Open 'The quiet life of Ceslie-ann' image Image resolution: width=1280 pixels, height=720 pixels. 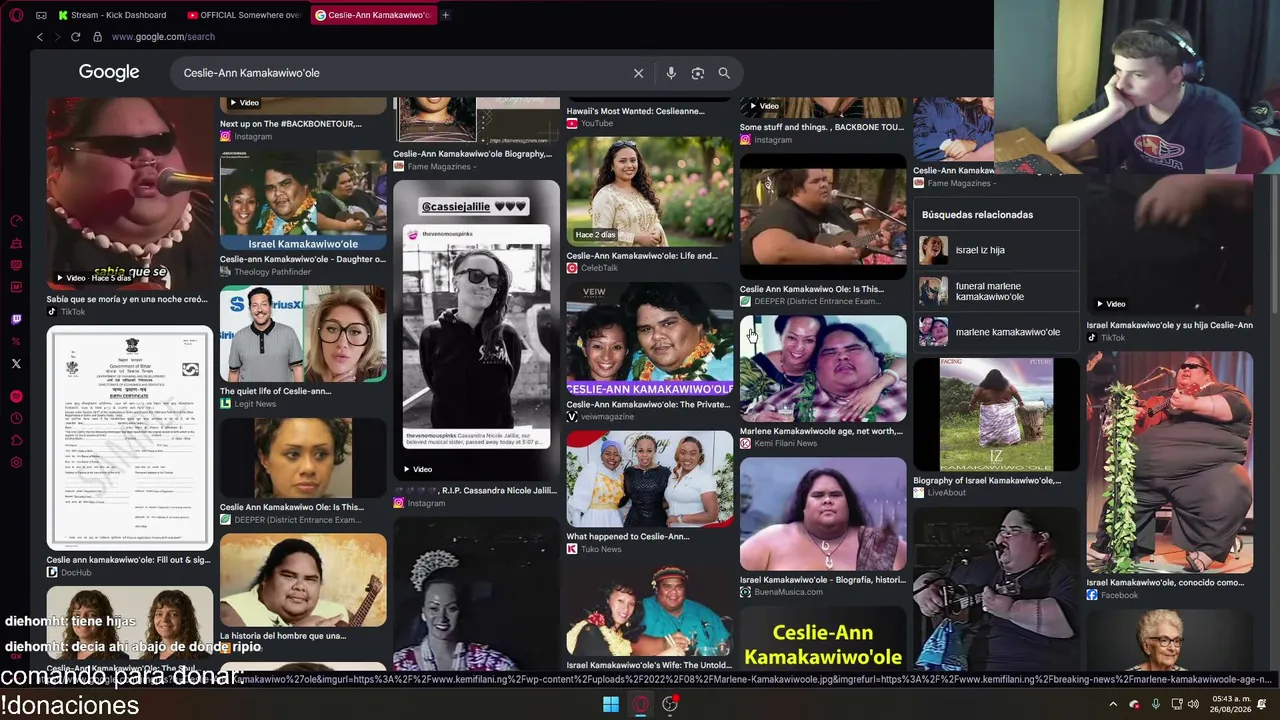click(303, 334)
